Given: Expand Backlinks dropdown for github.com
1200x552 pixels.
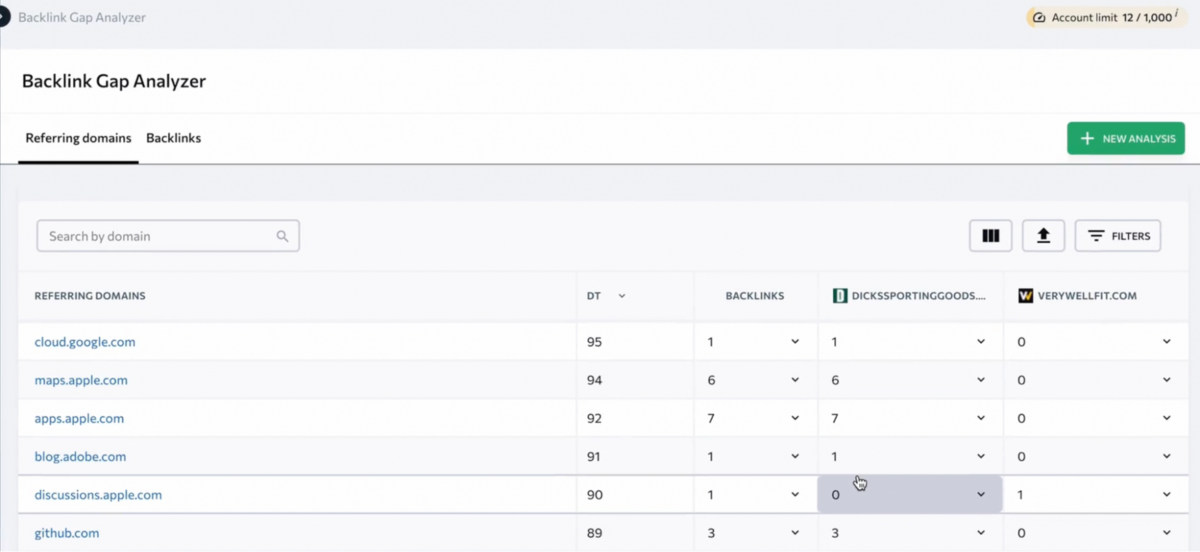Looking at the screenshot, I should [795, 533].
